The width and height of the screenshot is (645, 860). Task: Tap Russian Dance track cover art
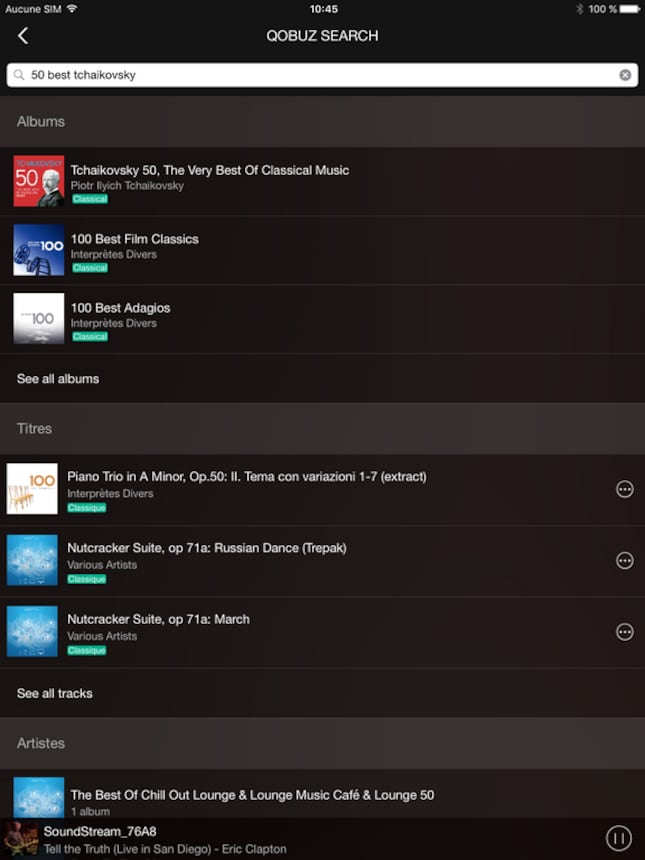coord(32,560)
